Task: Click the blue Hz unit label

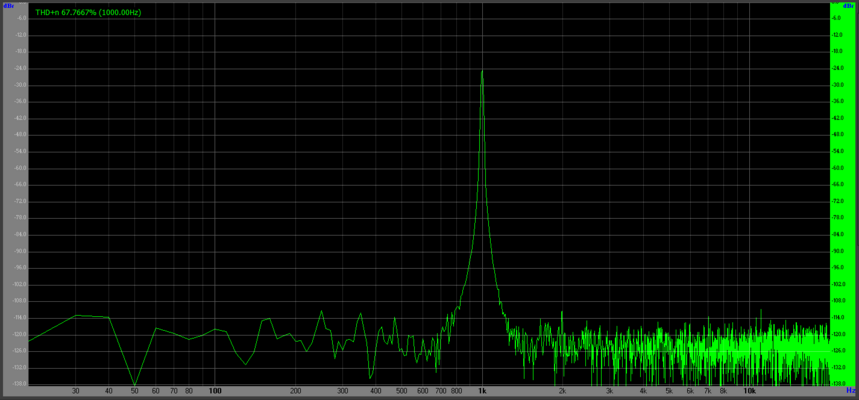Action: click(851, 391)
